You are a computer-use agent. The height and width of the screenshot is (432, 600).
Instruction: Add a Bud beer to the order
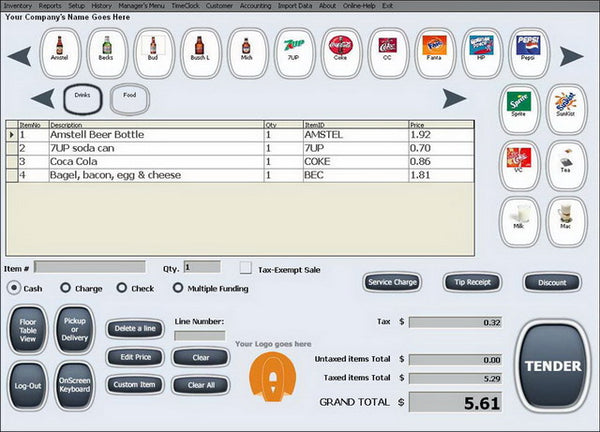tap(154, 53)
